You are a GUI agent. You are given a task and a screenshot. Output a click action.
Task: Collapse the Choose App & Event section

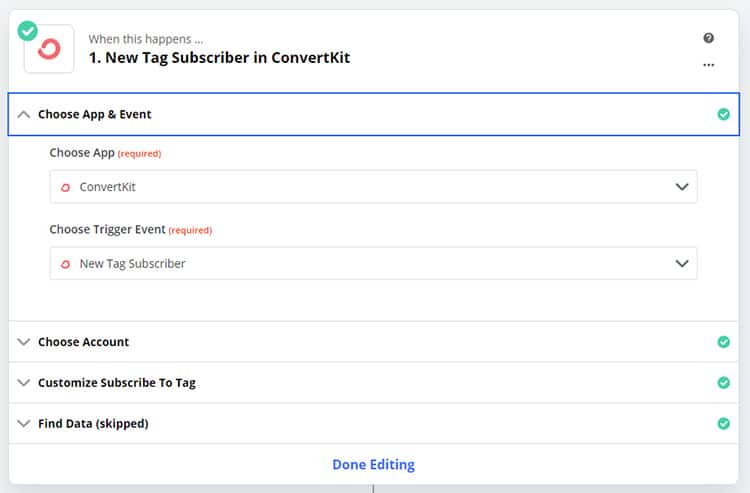click(x=24, y=114)
